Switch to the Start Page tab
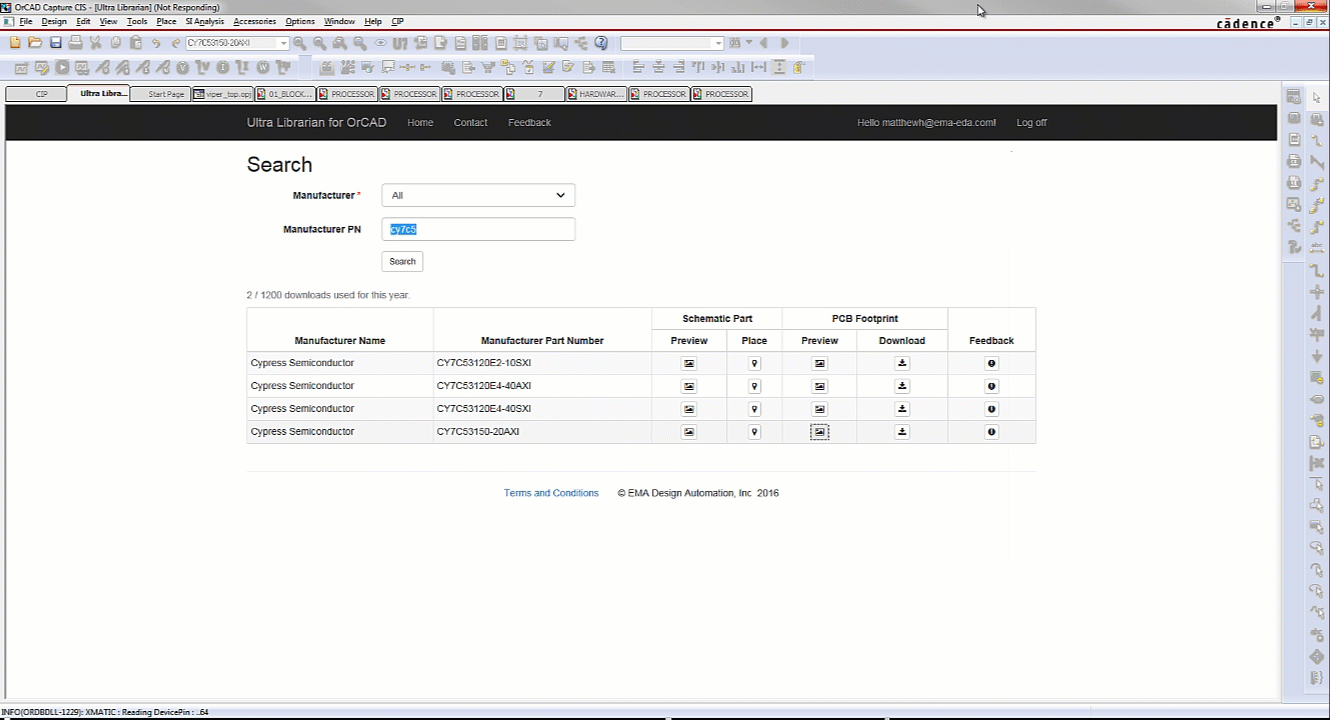The height and width of the screenshot is (720, 1330). (161, 94)
